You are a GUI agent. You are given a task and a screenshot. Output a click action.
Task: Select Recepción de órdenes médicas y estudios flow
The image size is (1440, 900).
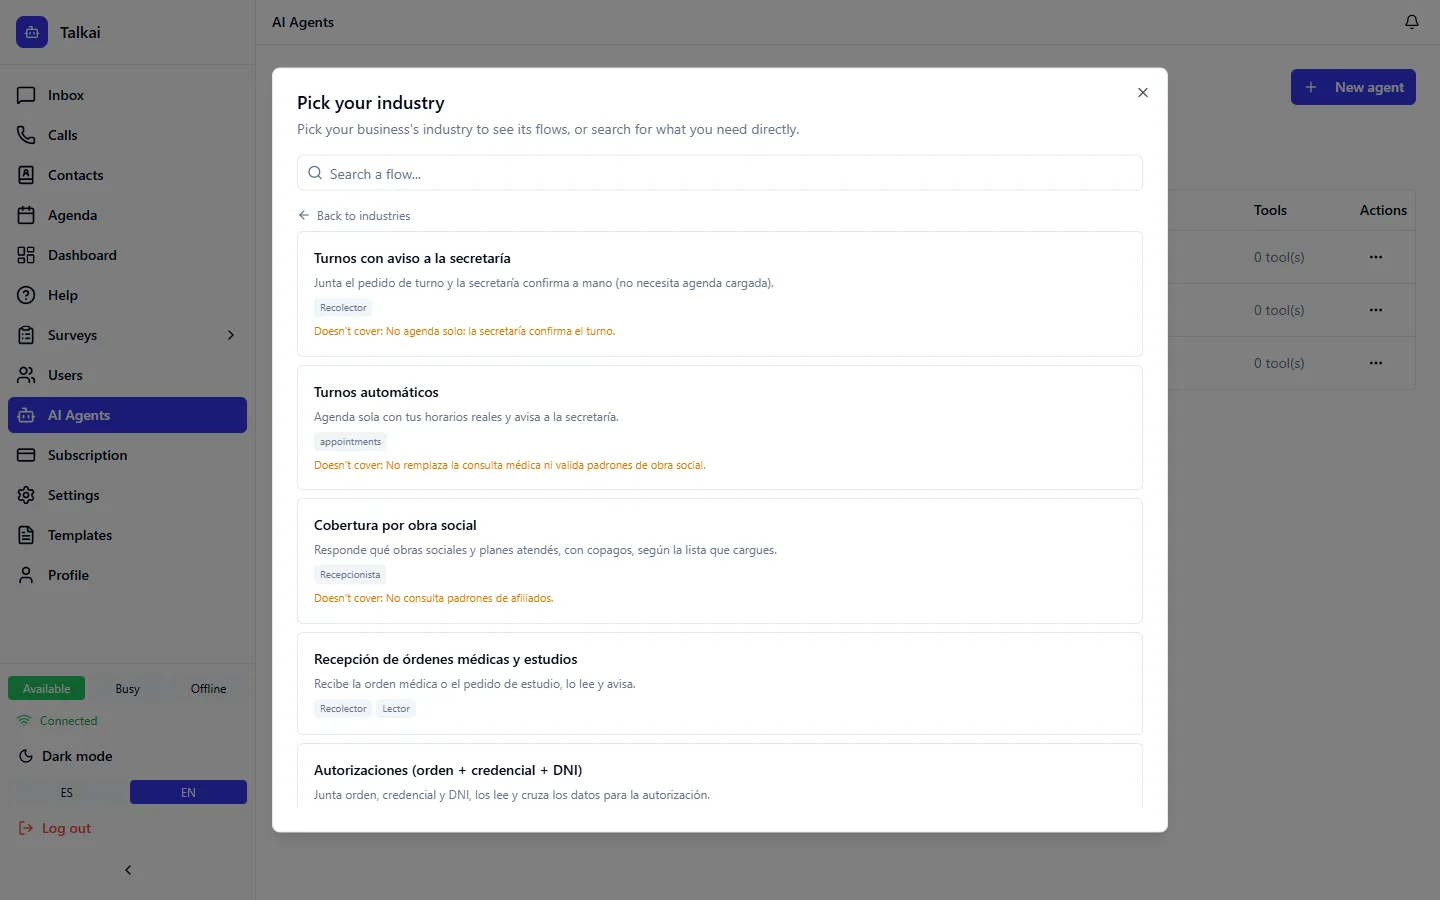point(720,683)
